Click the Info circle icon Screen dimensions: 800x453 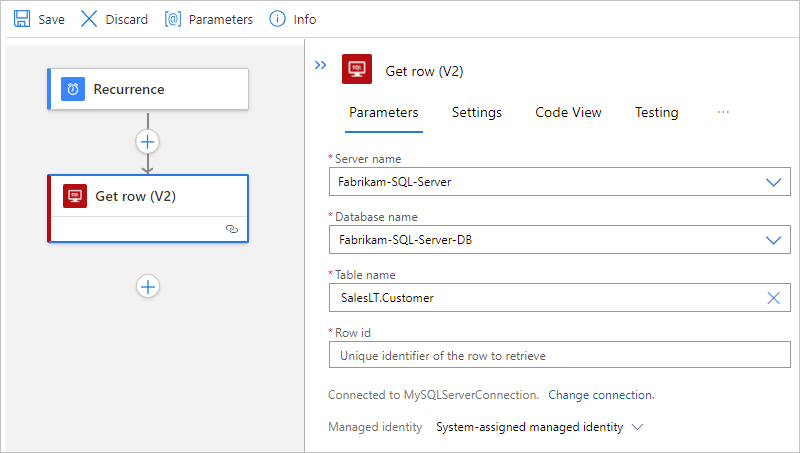(279, 19)
